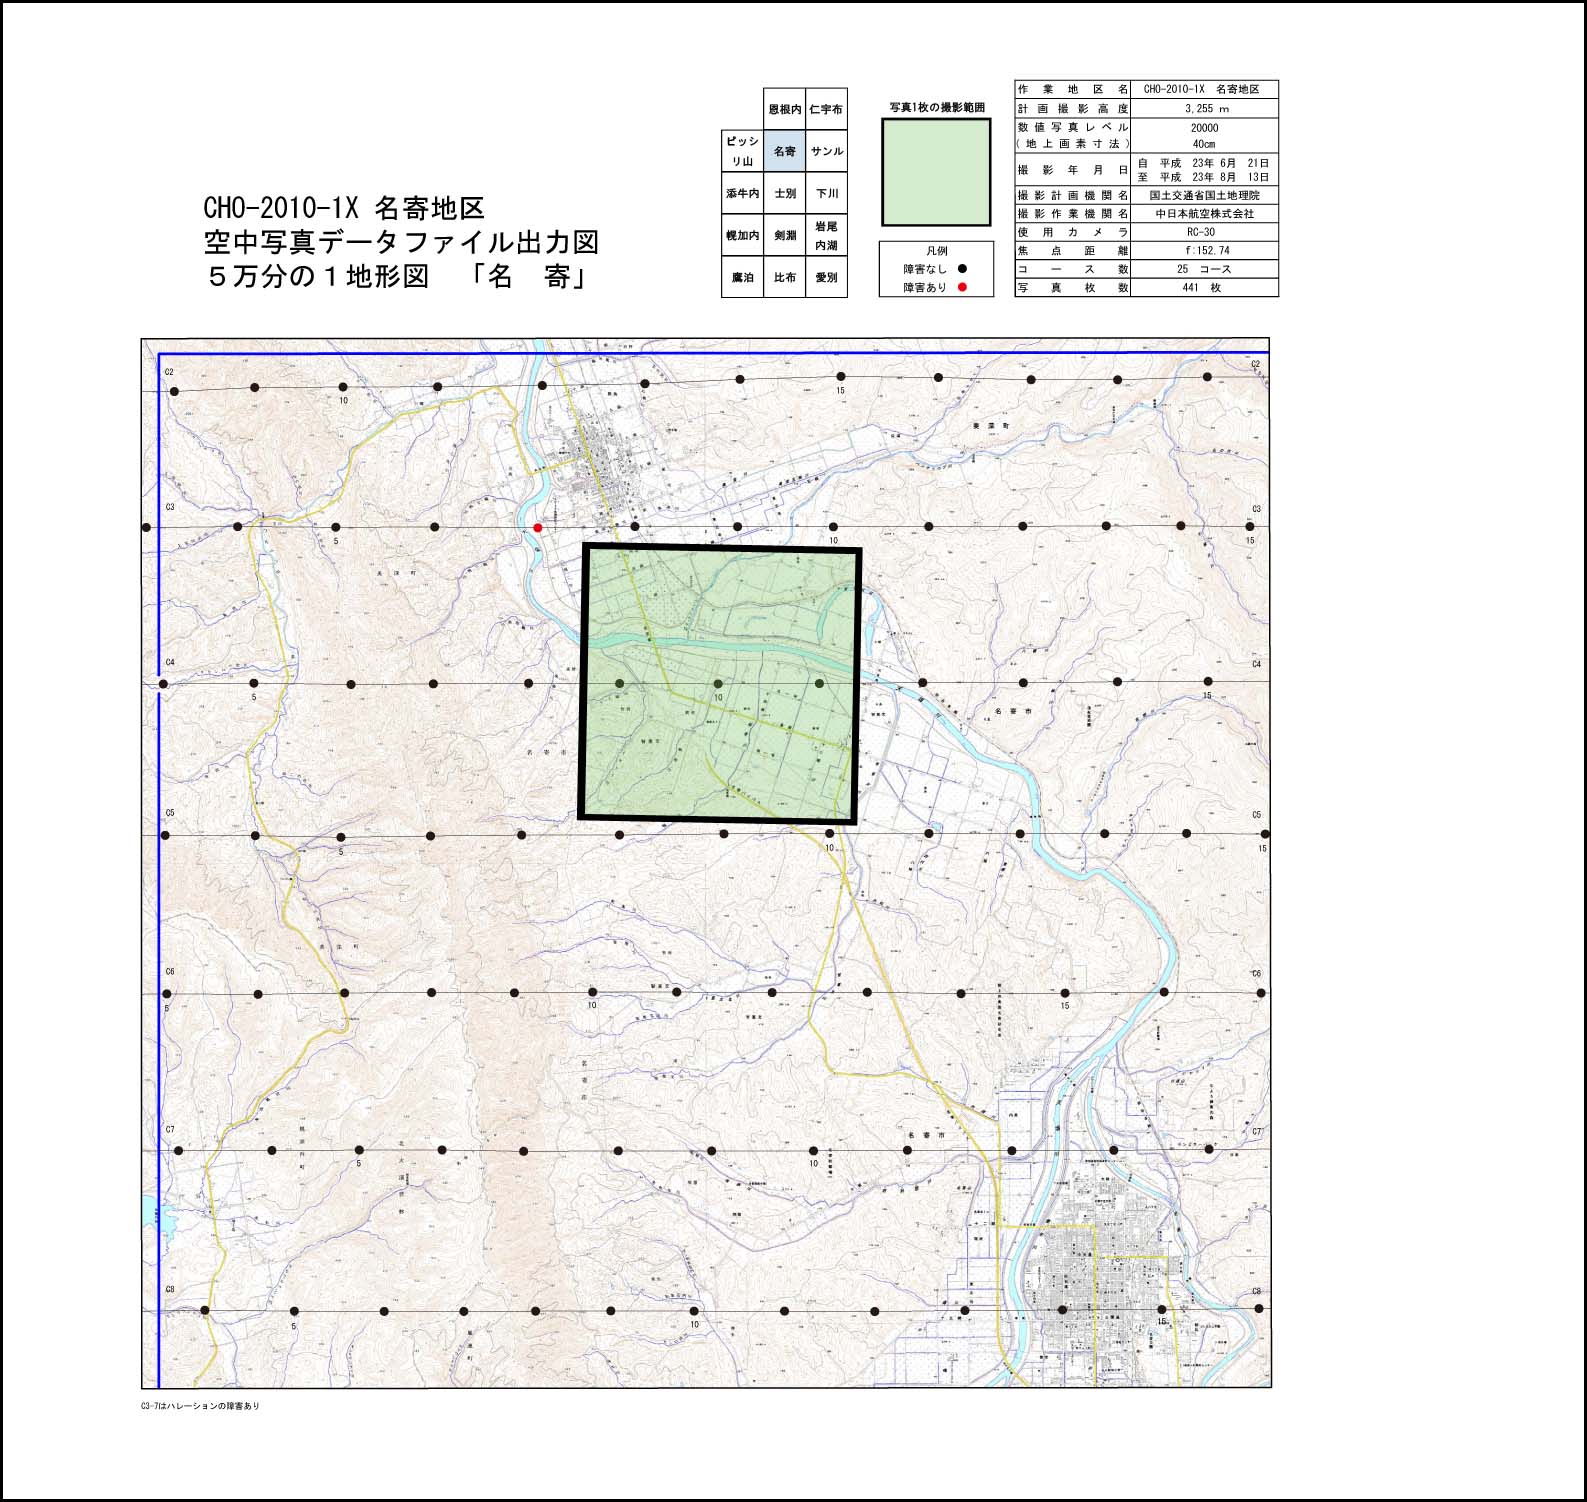Click the 焦点距離 row label
Viewport: 1587px width, 1502px height.
[1073, 250]
